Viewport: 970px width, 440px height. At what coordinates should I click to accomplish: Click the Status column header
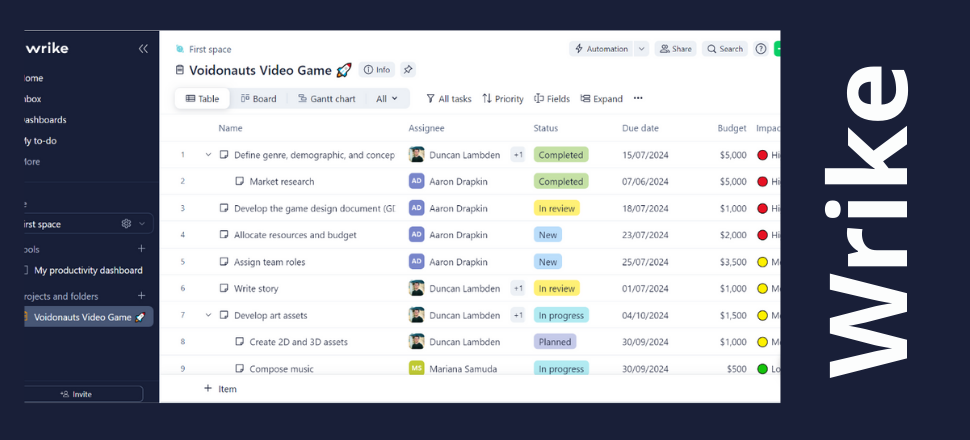[546, 128]
